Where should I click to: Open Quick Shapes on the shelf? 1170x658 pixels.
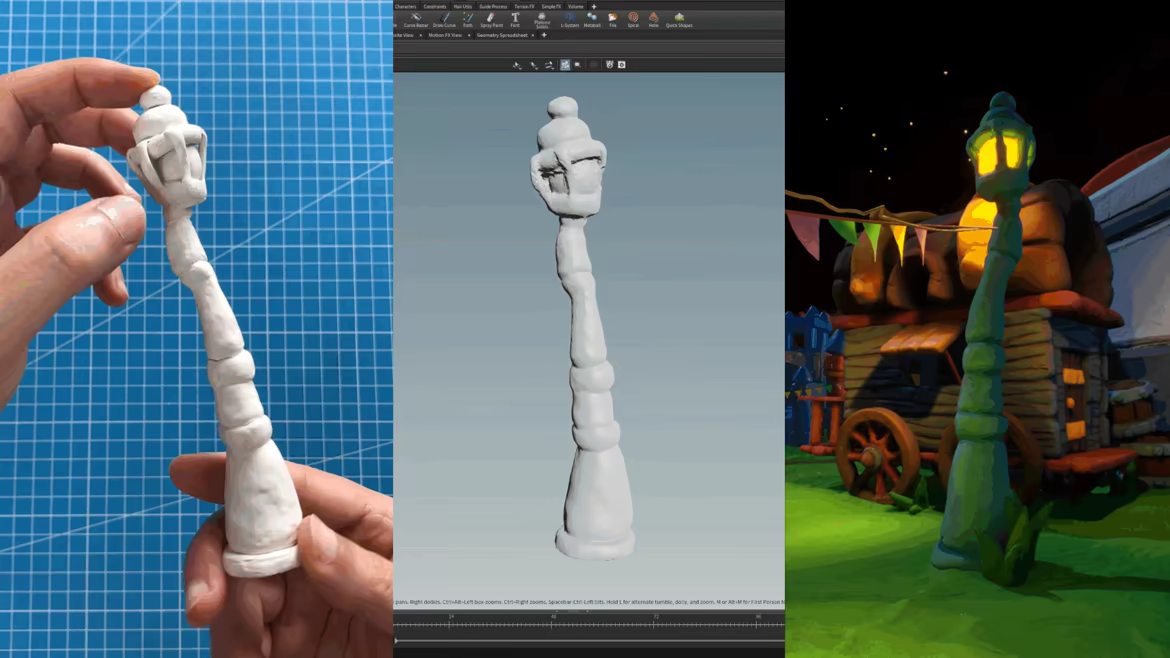click(x=679, y=19)
